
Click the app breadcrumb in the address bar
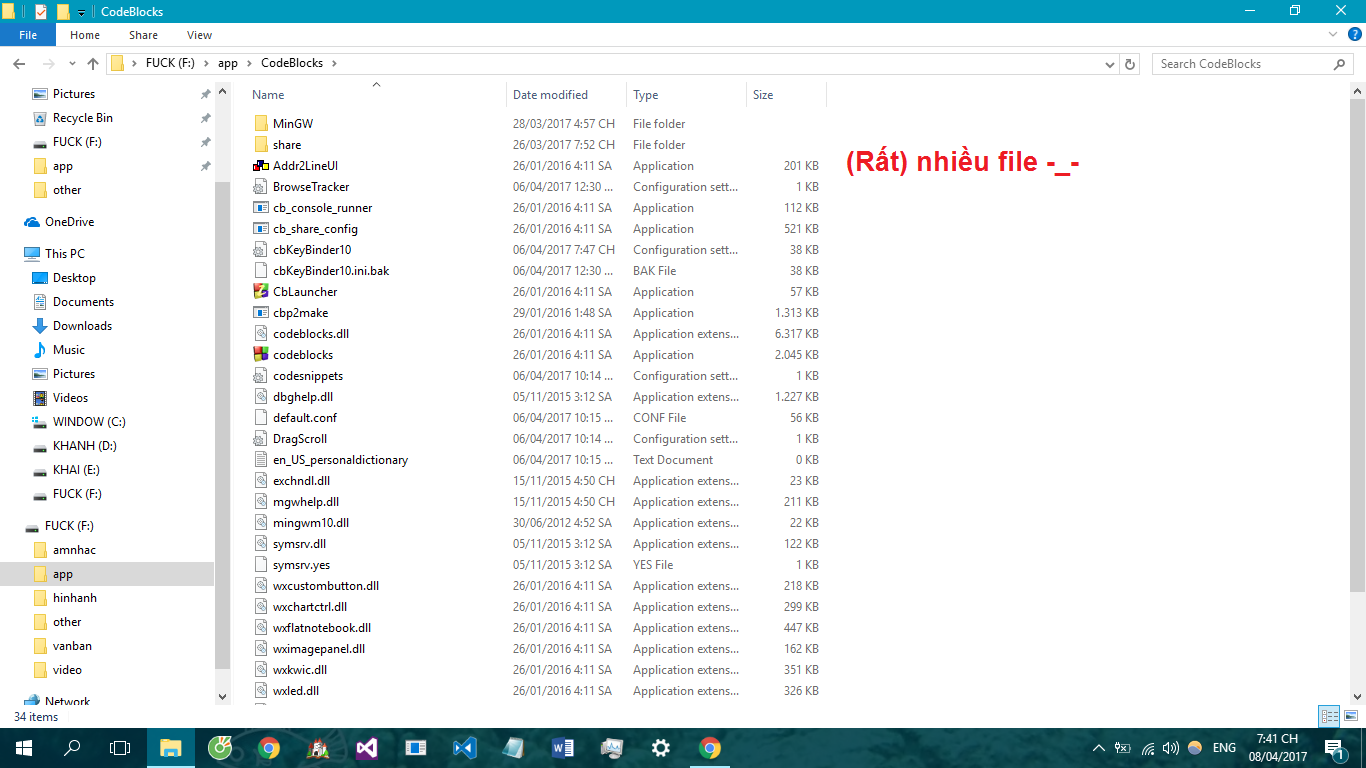228,63
